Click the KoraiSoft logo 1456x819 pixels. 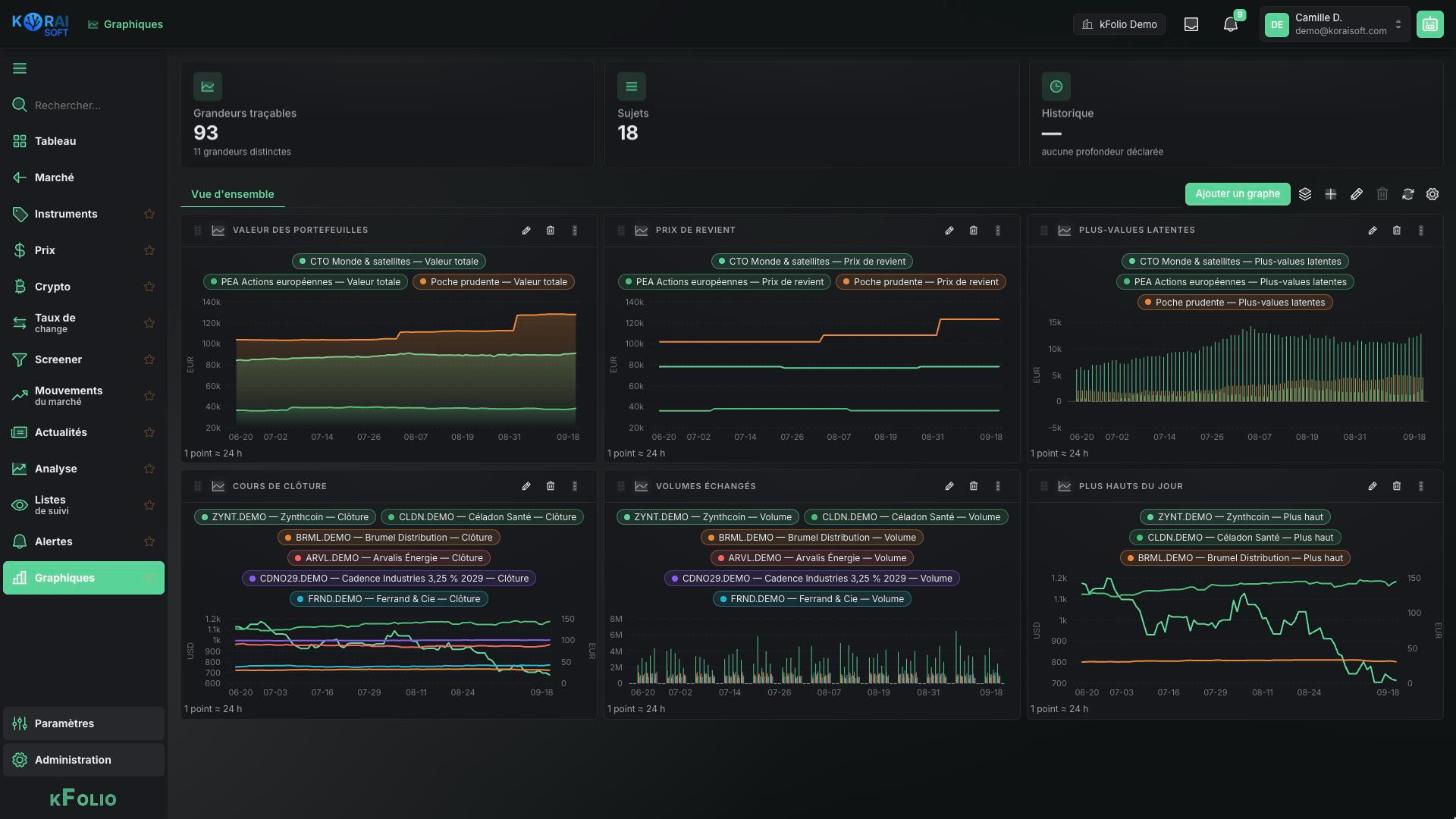pos(40,24)
